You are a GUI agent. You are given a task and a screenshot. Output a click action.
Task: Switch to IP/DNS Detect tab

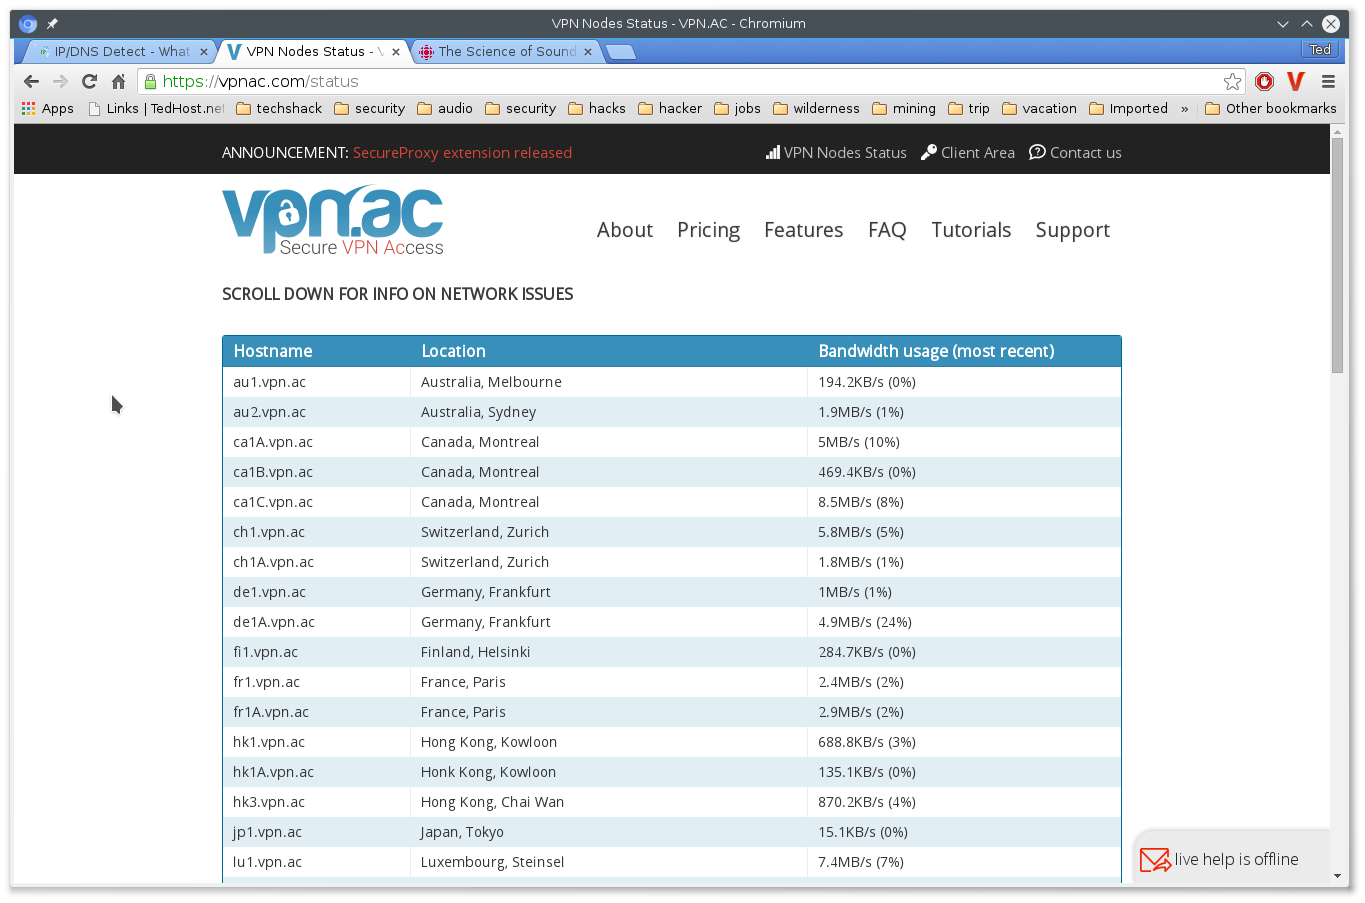point(117,51)
